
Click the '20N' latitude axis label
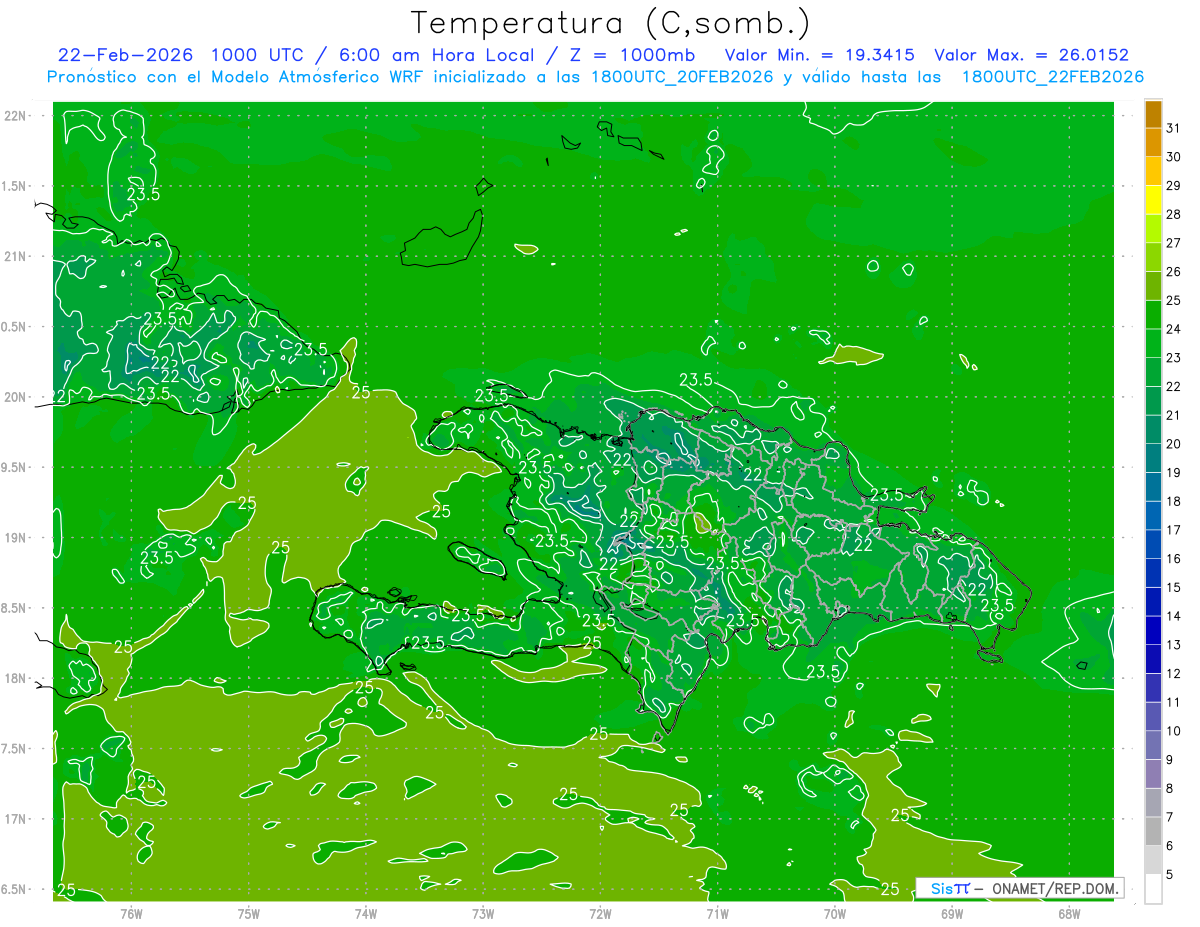tap(17, 397)
